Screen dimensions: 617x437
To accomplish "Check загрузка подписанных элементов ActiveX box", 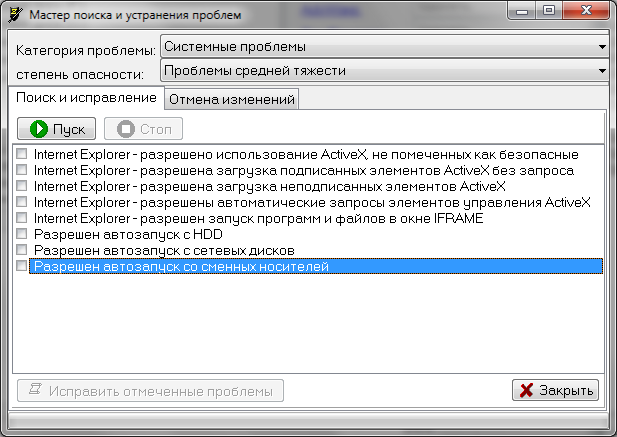I will click(x=22, y=170).
